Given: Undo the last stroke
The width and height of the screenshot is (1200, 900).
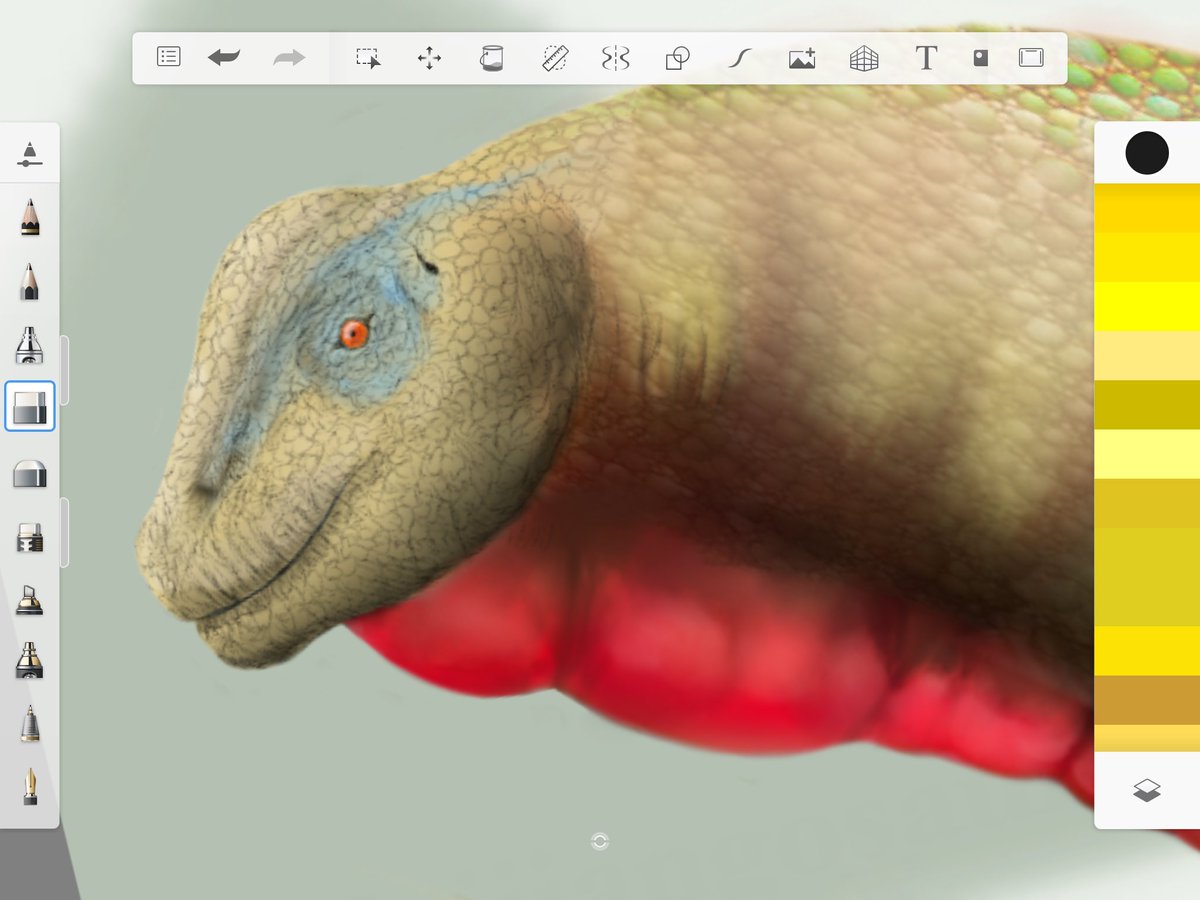Looking at the screenshot, I should tap(224, 58).
